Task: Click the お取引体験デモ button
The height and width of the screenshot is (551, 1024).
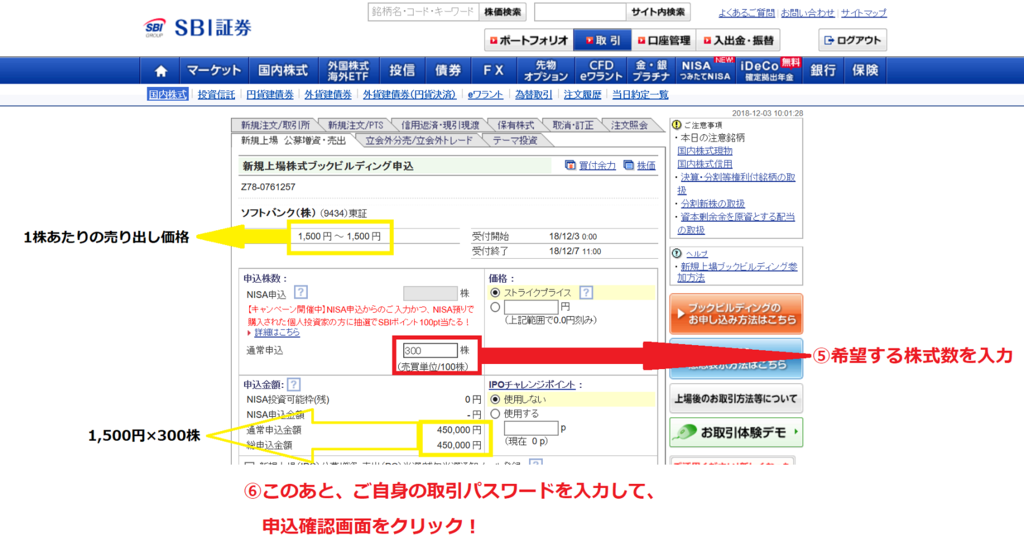Action: click(x=736, y=432)
